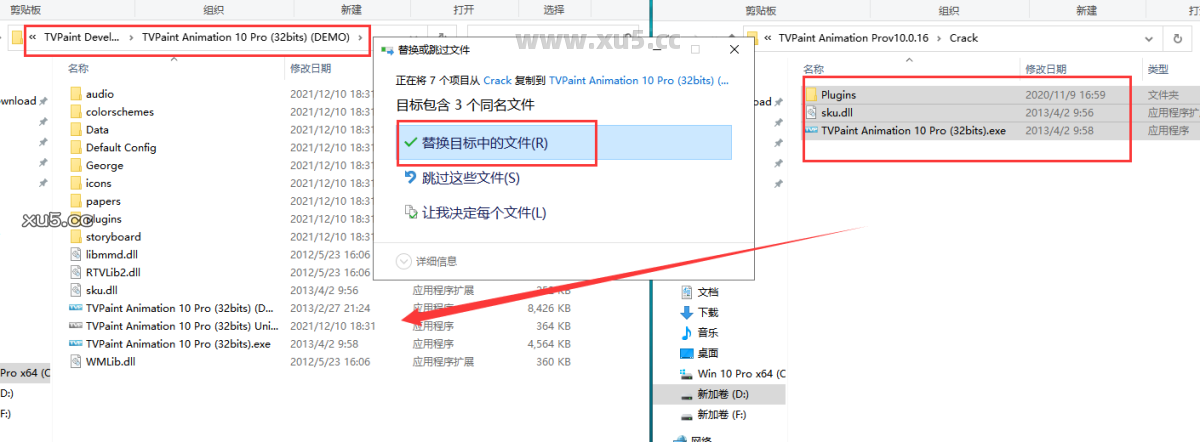Click the Plugins folder icon in Crack window
Image resolution: width=1200 pixels, height=442 pixels.
[x=811, y=95]
